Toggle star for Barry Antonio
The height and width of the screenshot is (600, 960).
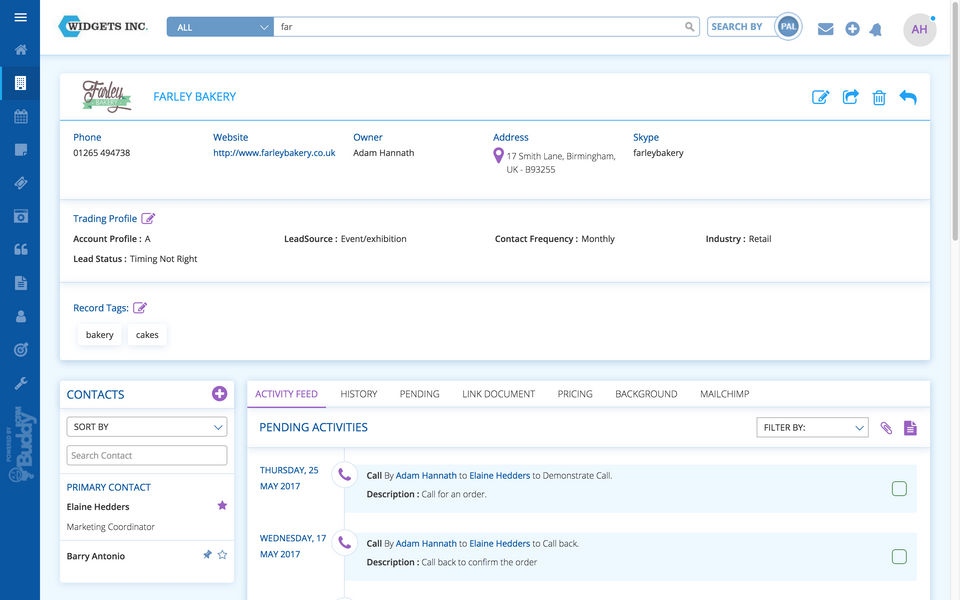tap(222, 555)
